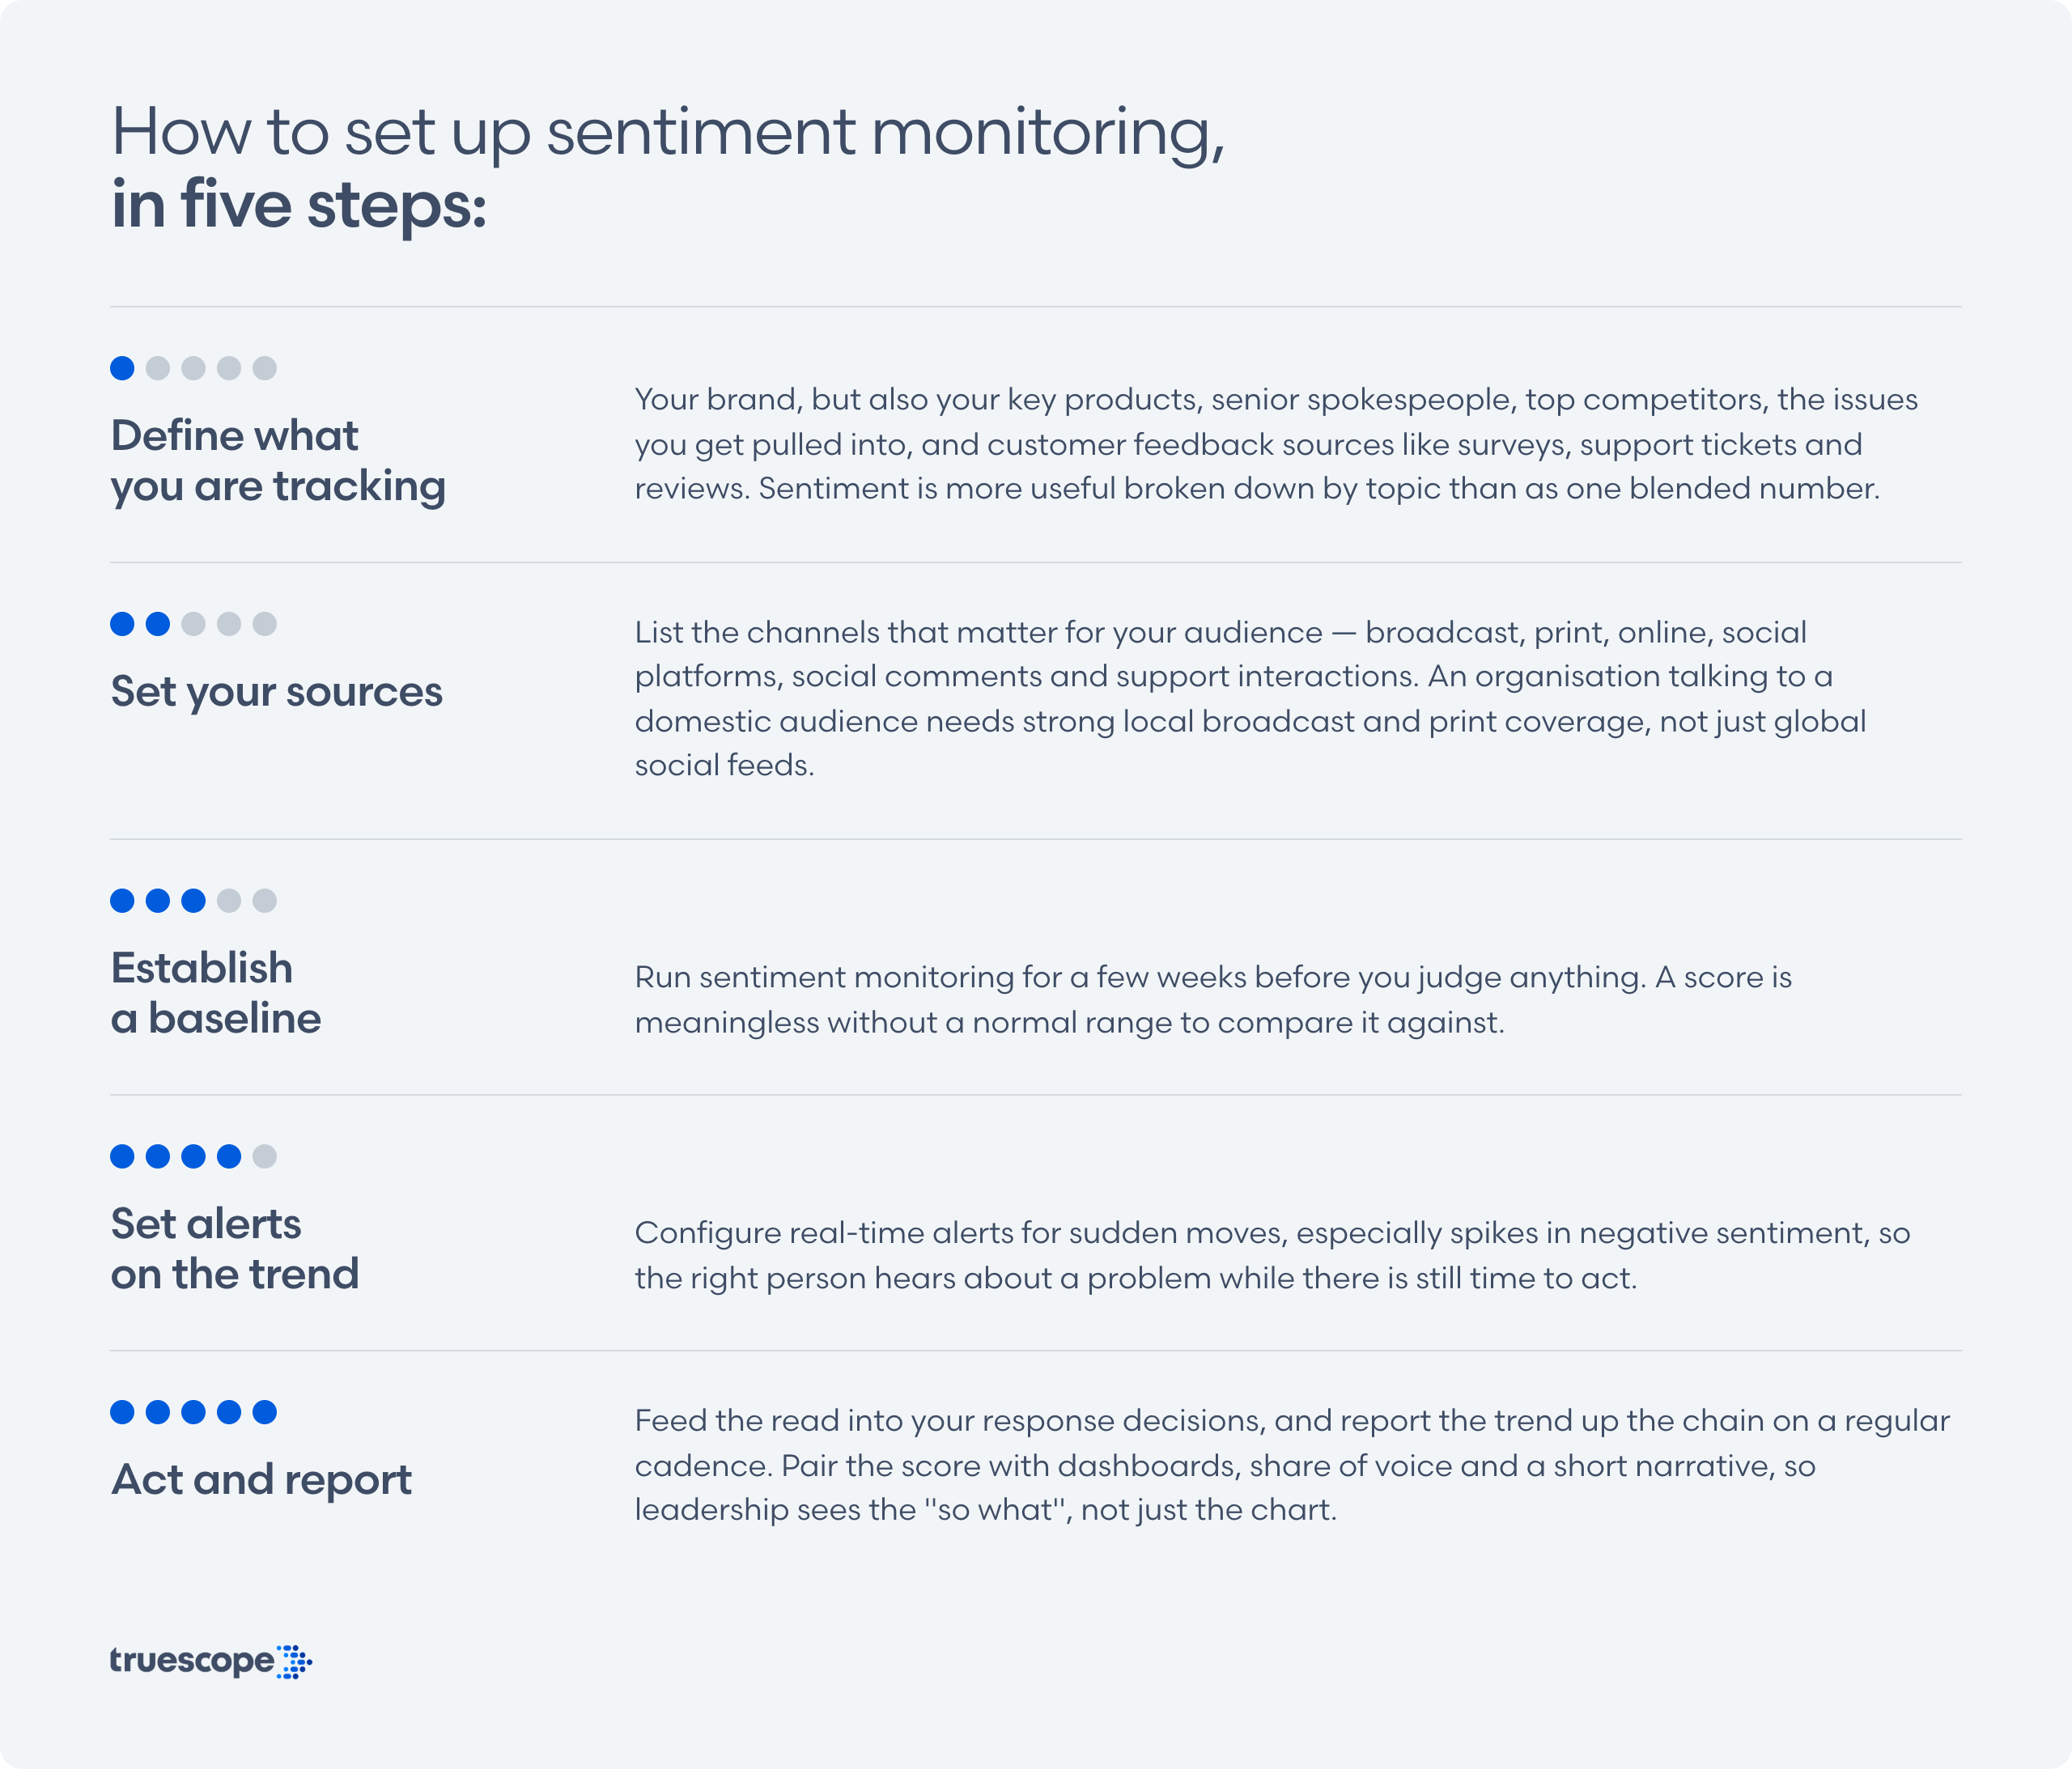Select the Set alerts on the trend heading
This screenshot has width=2072, height=1769.
(x=235, y=1249)
